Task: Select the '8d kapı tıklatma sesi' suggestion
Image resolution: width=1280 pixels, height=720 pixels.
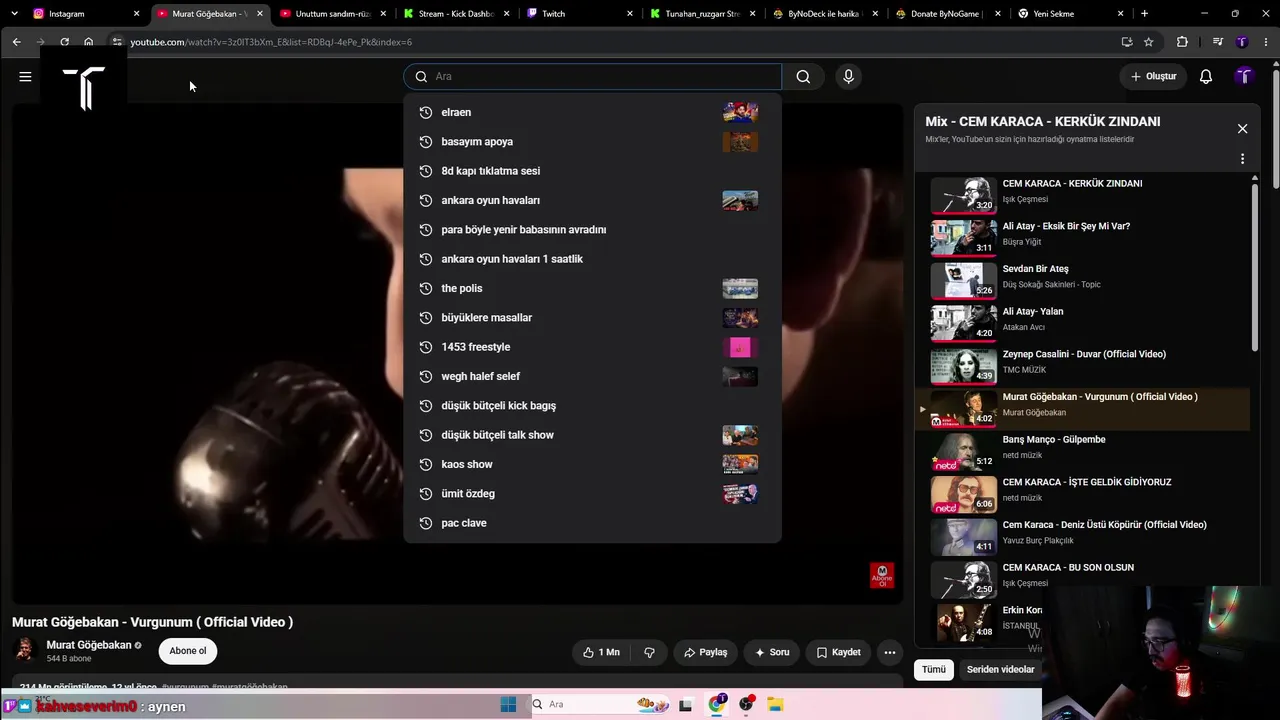Action: (592, 171)
